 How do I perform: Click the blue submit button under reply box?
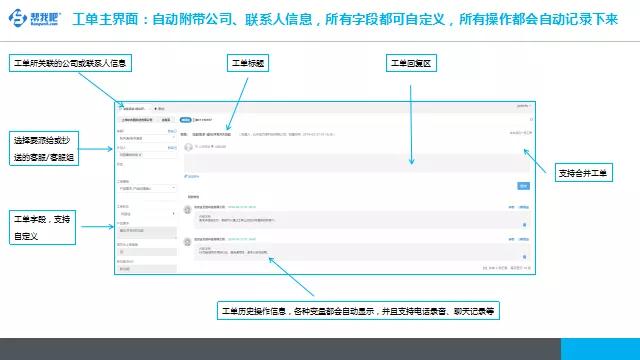click(x=523, y=186)
